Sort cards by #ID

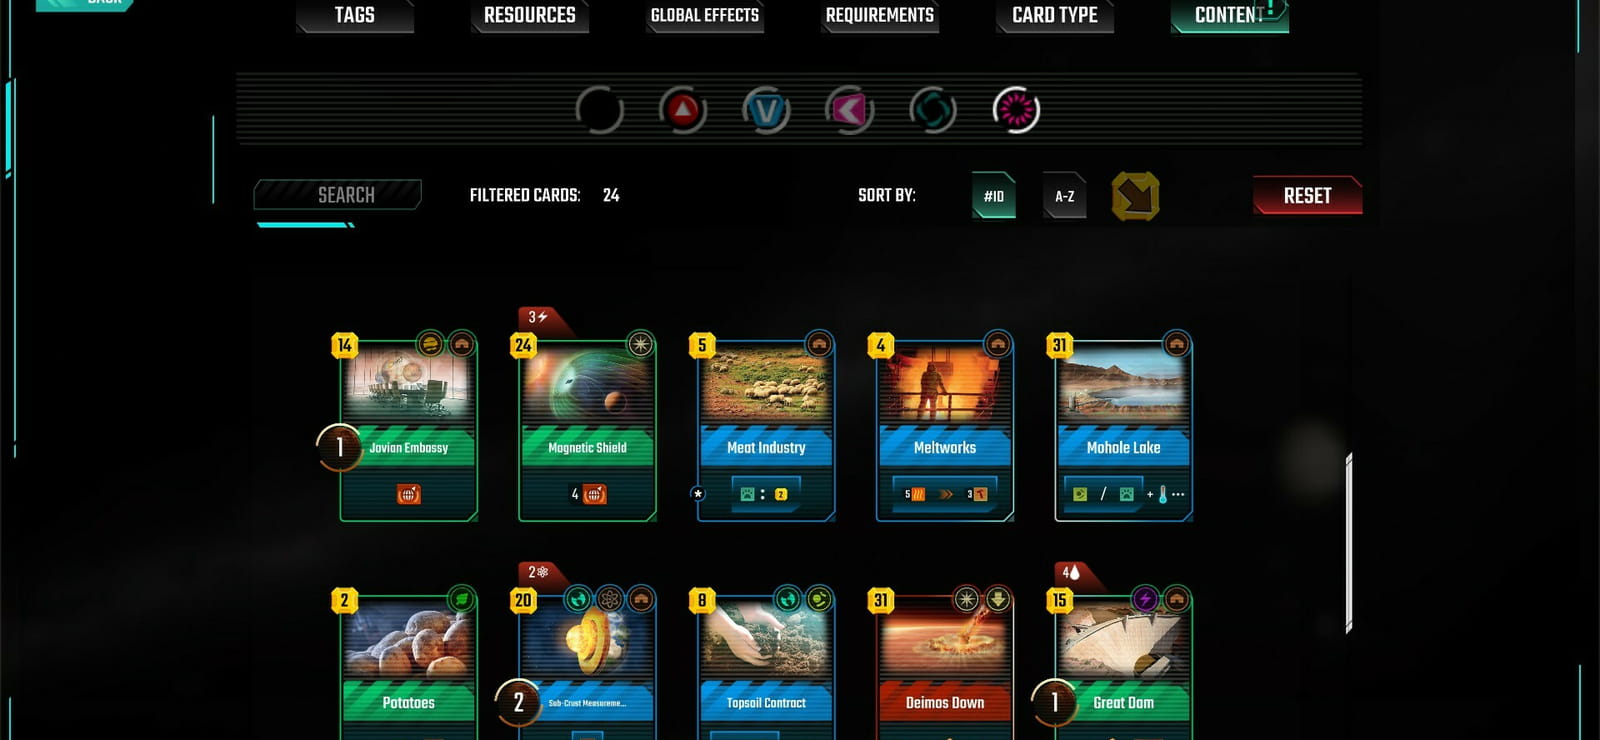(994, 196)
